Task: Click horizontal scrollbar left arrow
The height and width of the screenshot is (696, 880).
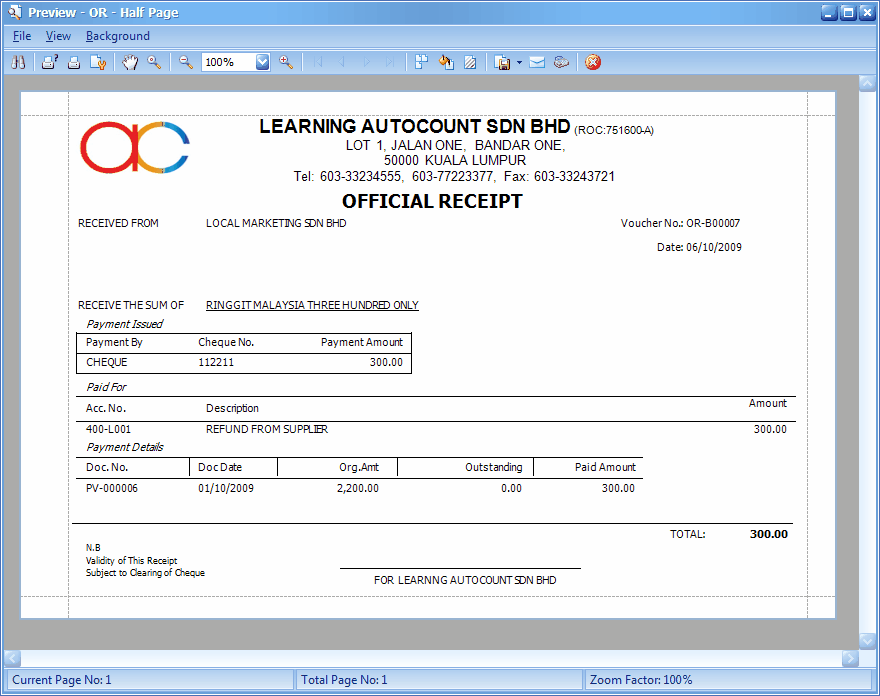Action: [x=13, y=658]
